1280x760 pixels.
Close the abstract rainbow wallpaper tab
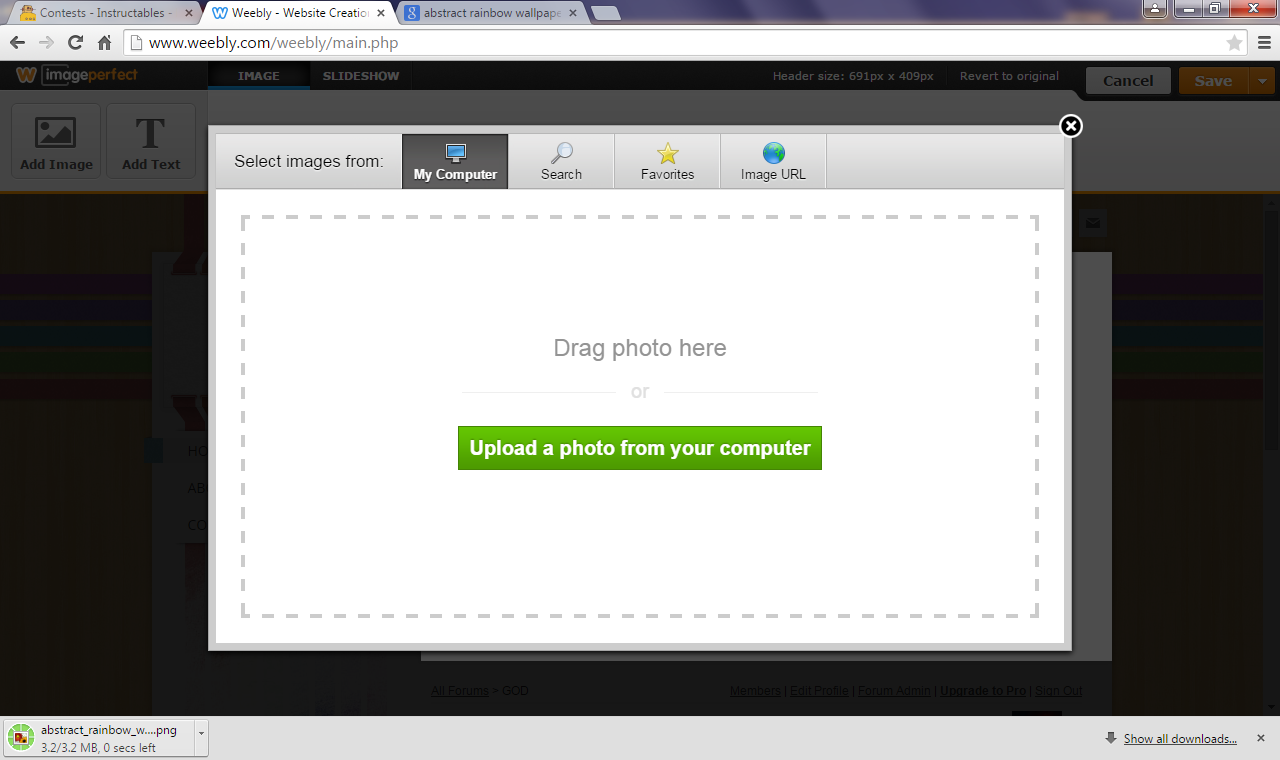click(574, 13)
